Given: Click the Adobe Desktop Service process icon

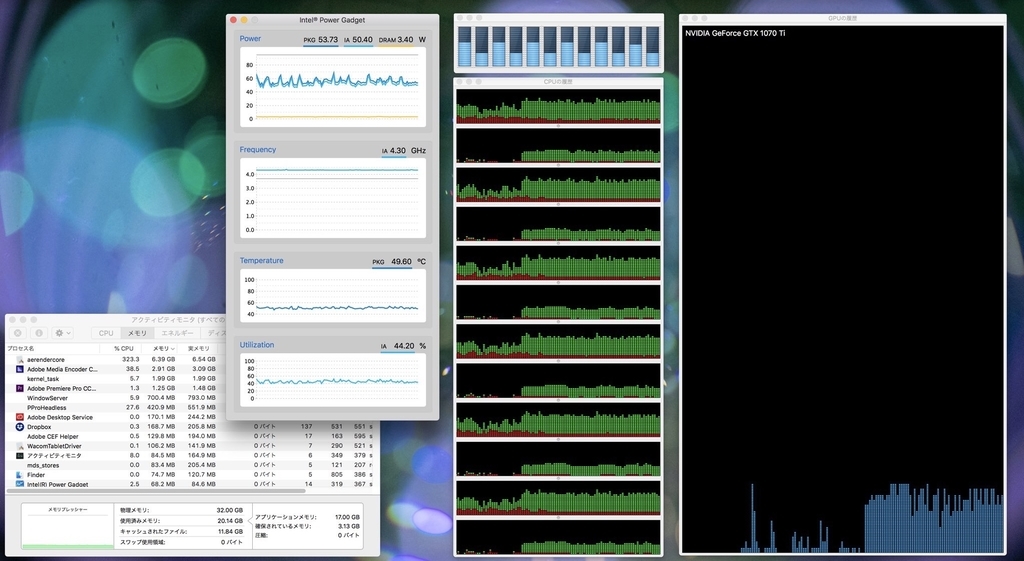Looking at the screenshot, I should (20, 417).
